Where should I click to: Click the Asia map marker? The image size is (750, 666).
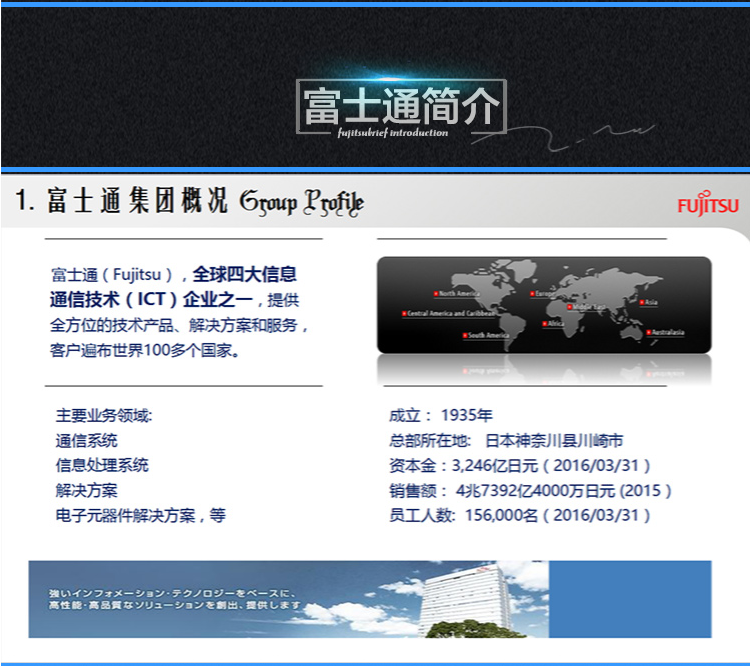pos(649,302)
